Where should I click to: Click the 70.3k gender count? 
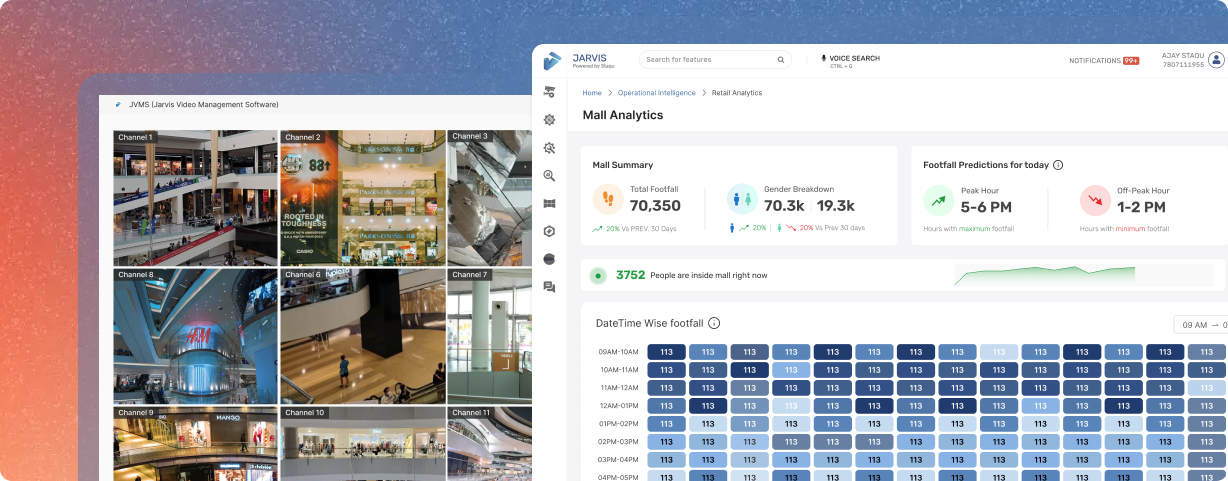tap(785, 206)
